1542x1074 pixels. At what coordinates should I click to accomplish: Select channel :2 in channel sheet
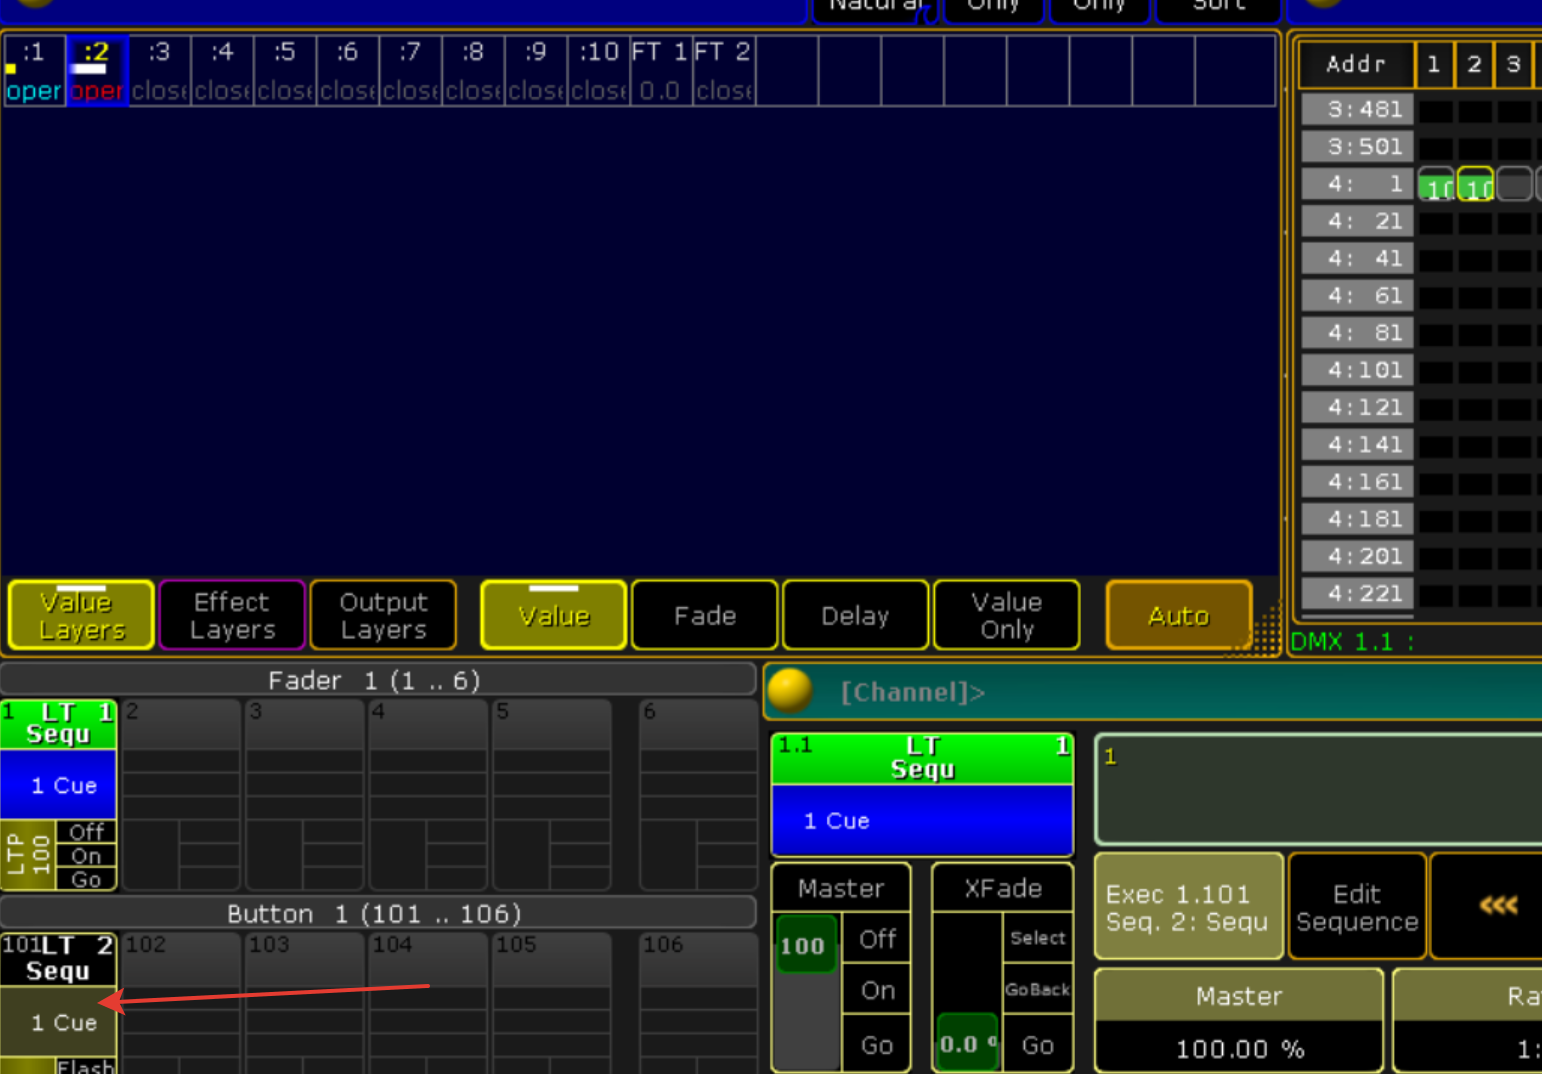click(97, 70)
